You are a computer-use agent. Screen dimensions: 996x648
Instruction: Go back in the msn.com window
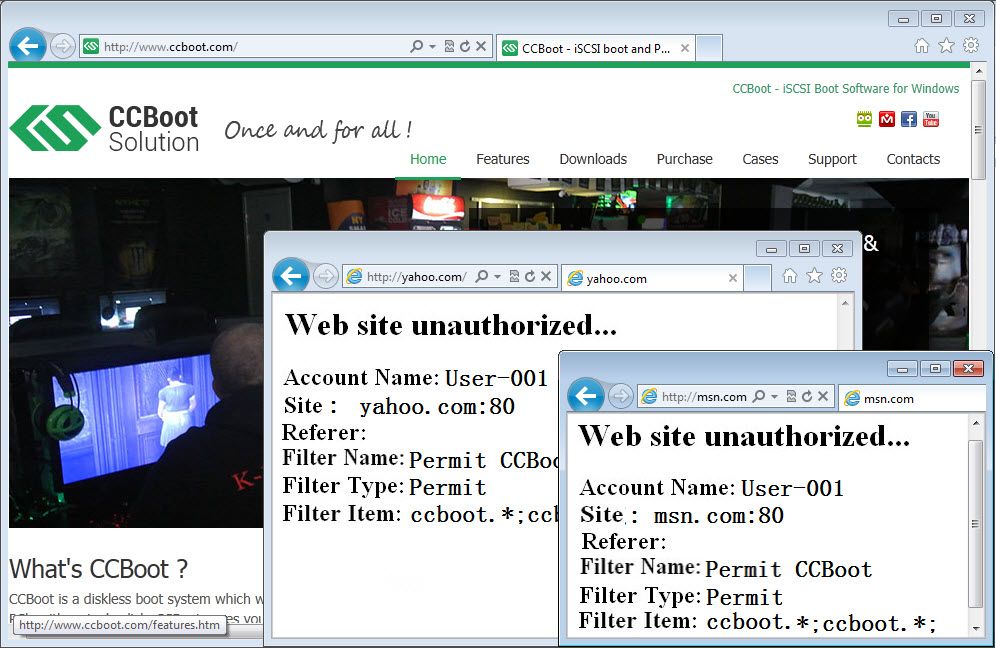click(585, 396)
